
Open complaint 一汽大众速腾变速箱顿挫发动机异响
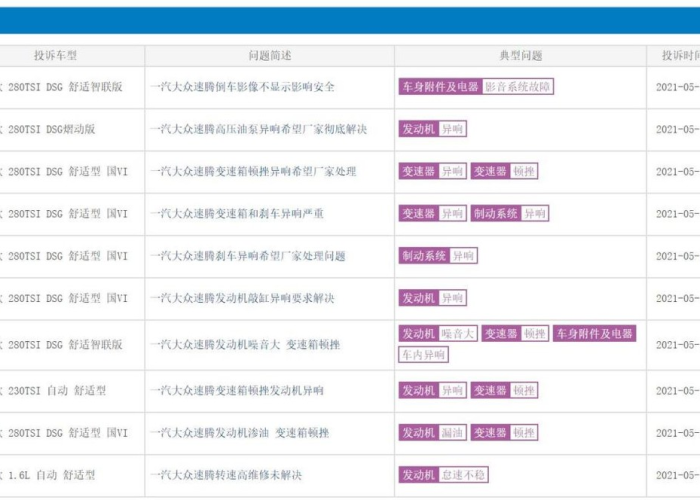237,391
